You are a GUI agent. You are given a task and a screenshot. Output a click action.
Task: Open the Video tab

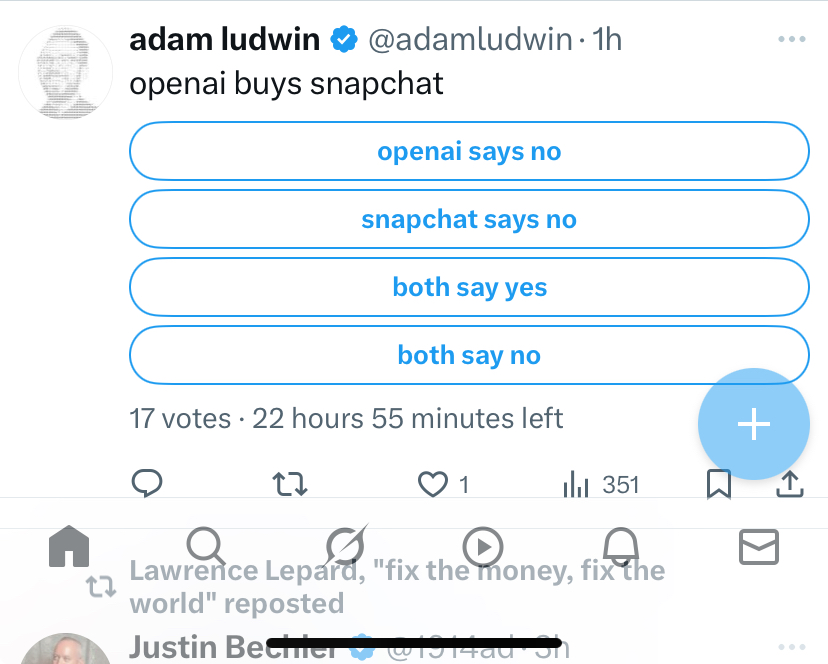click(x=483, y=547)
